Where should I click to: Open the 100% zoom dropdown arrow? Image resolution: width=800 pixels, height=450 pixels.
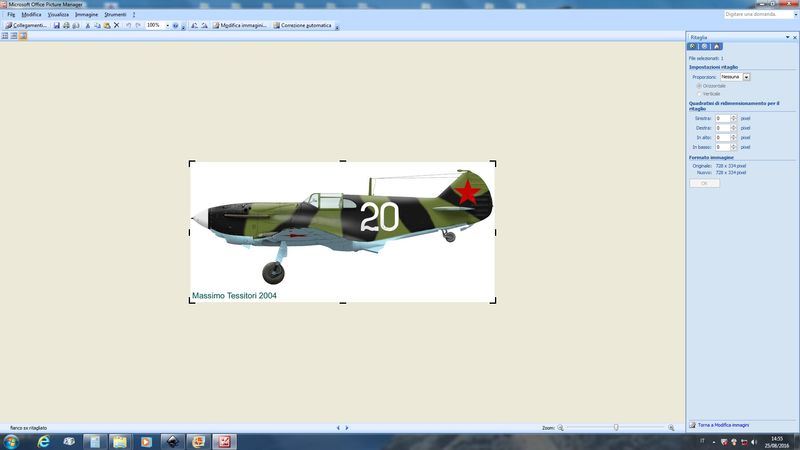point(167,25)
